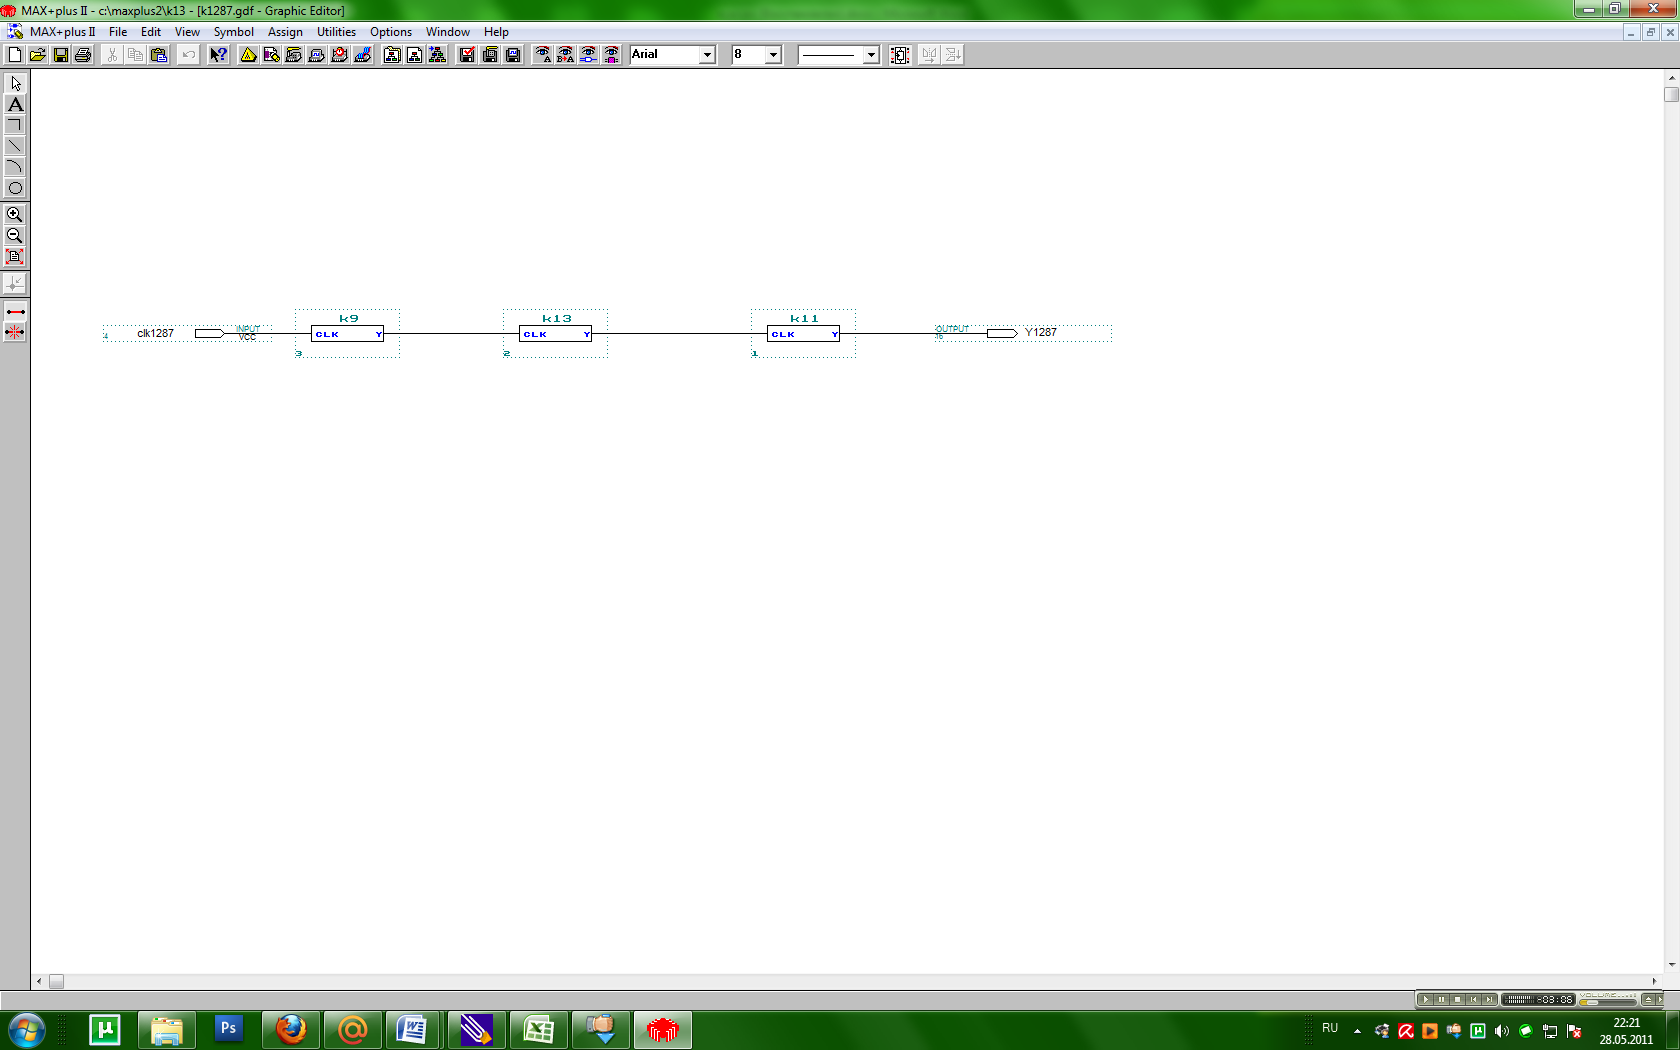Open the File menu
This screenshot has width=1680, height=1050.
[118, 32]
